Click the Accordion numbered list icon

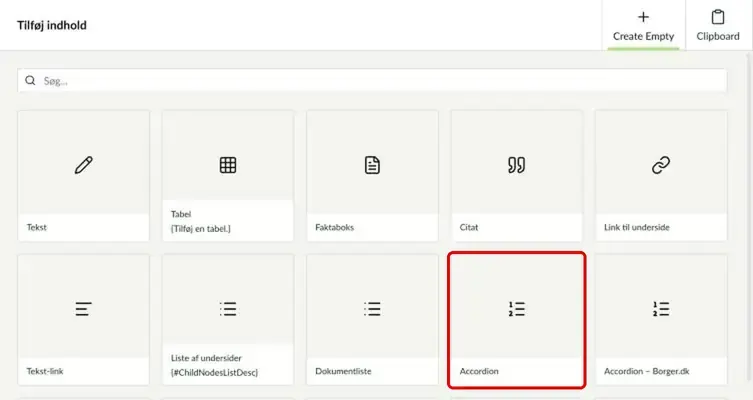click(517, 309)
